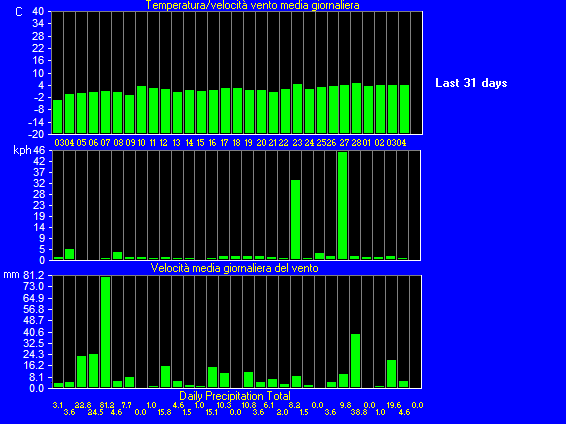
Task: Click the 46 value on wind axis
Action: tap(39, 150)
